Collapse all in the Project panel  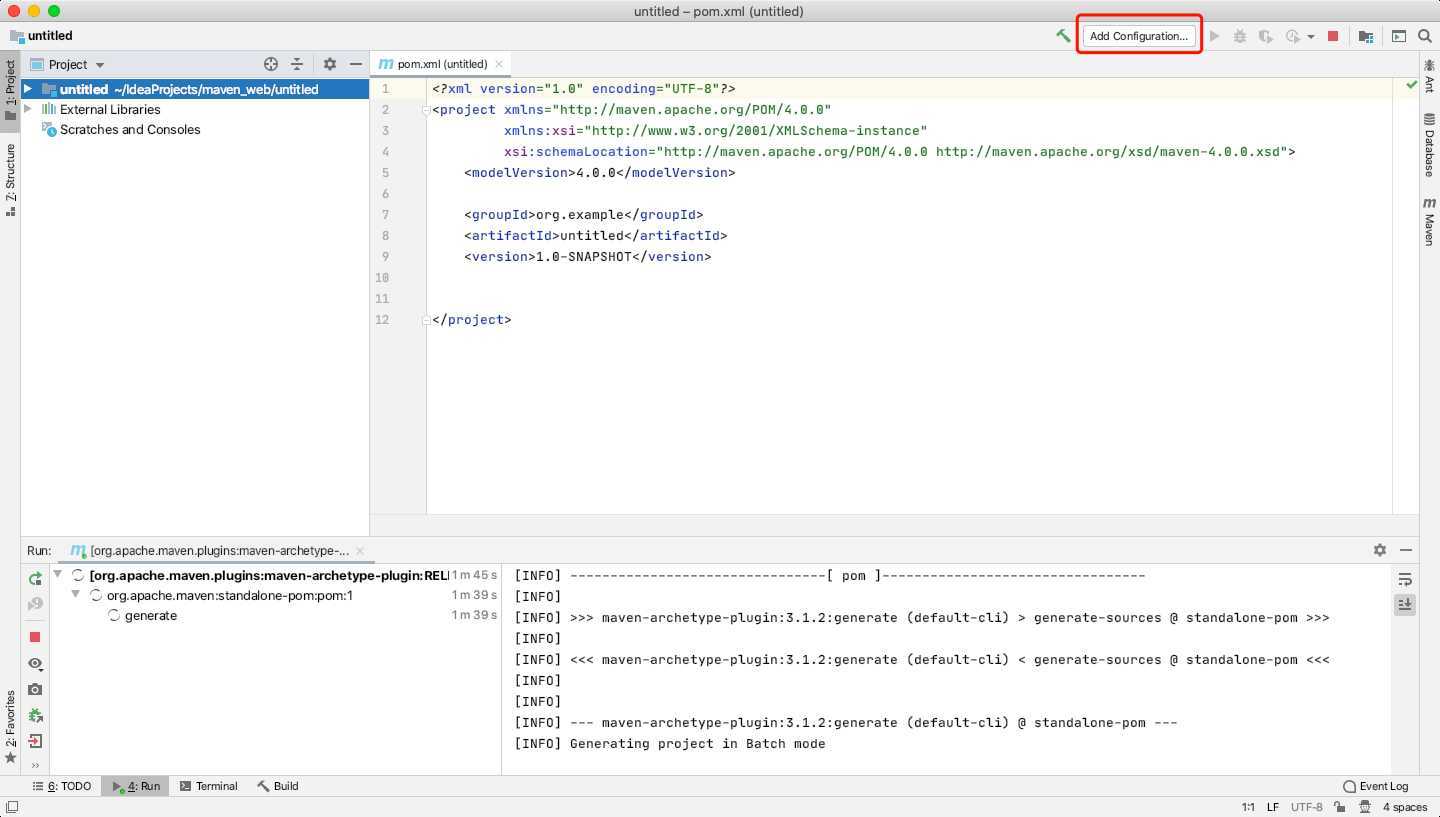point(297,64)
